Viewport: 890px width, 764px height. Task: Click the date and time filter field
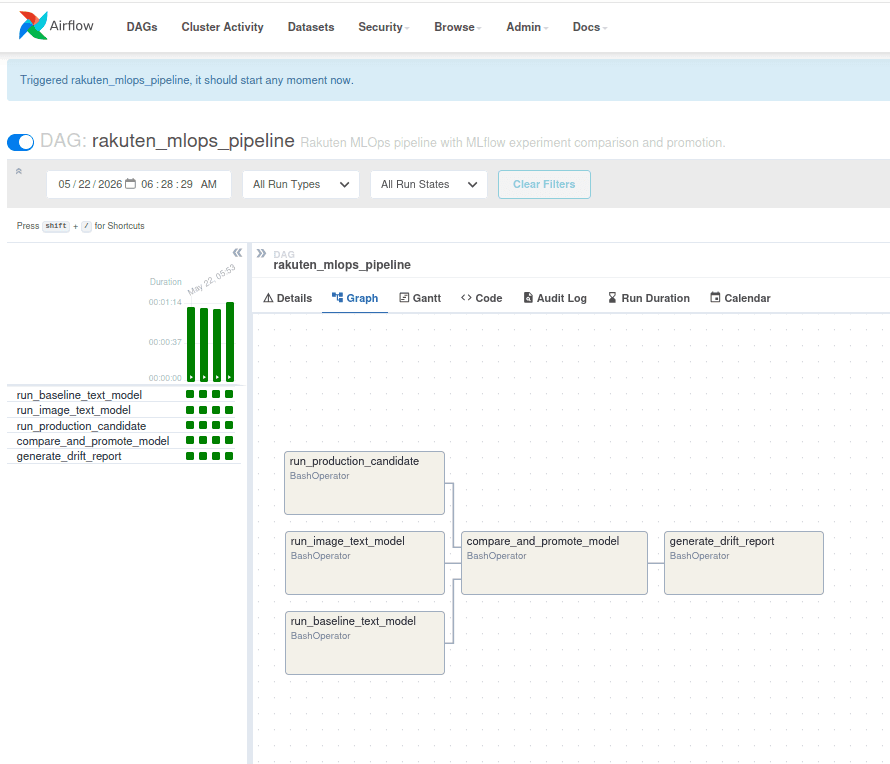(x=138, y=184)
